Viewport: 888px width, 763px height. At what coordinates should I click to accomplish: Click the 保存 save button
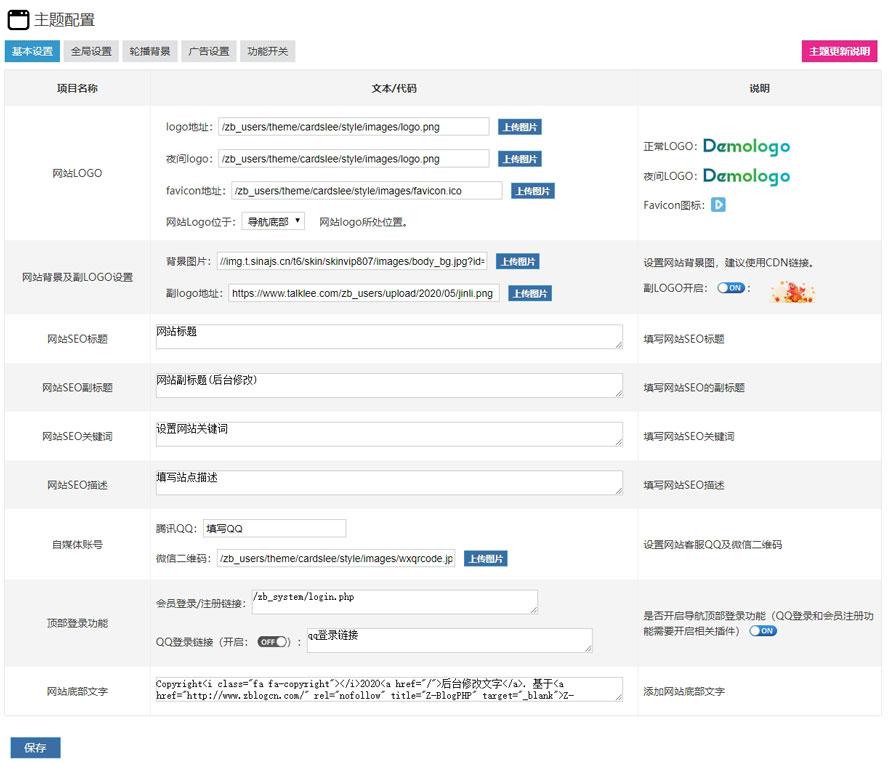click(36, 747)
